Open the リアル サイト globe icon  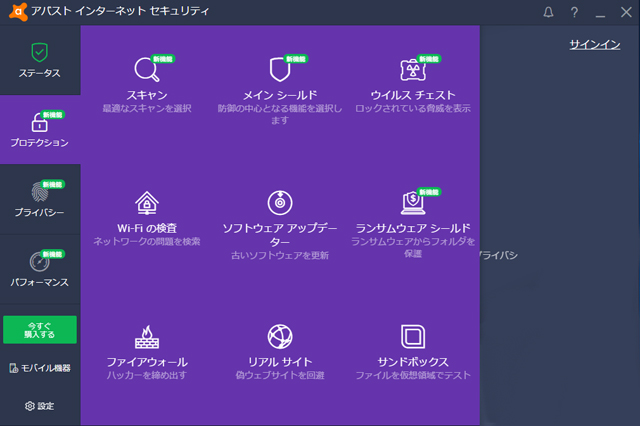(x=280, y=337)
